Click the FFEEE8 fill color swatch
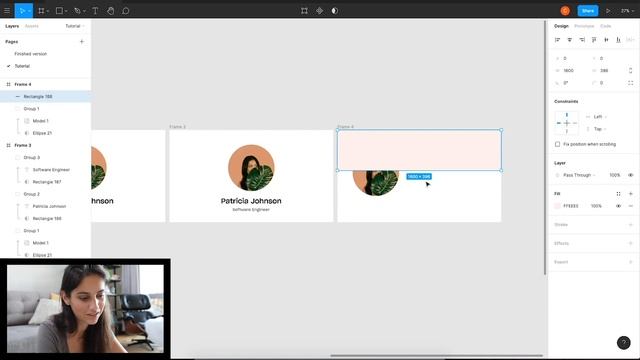640x360 pixels. pyautogui.click(x=558, y=206)
